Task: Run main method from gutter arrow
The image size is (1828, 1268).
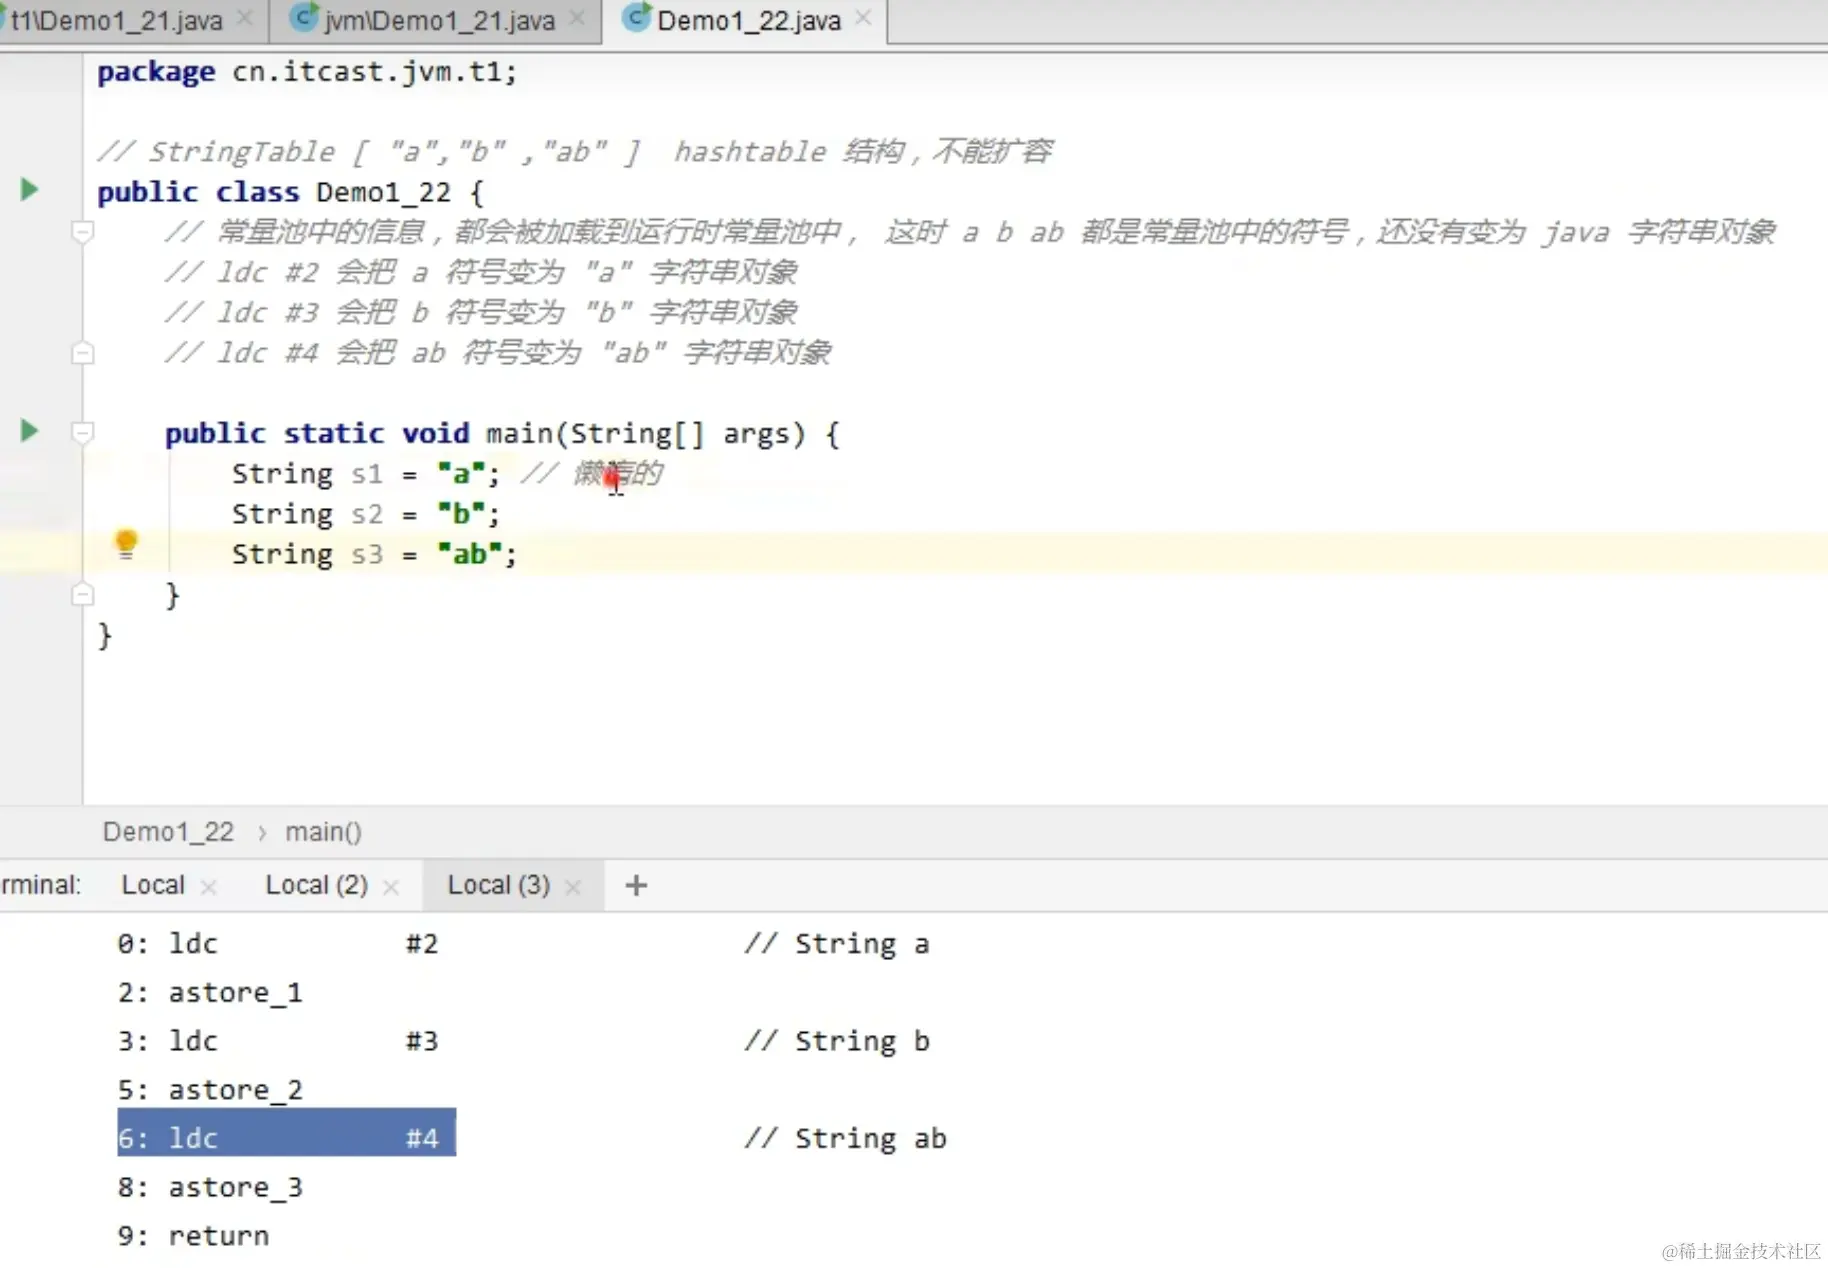Action: pyautogui.click(x=29, y=431)
